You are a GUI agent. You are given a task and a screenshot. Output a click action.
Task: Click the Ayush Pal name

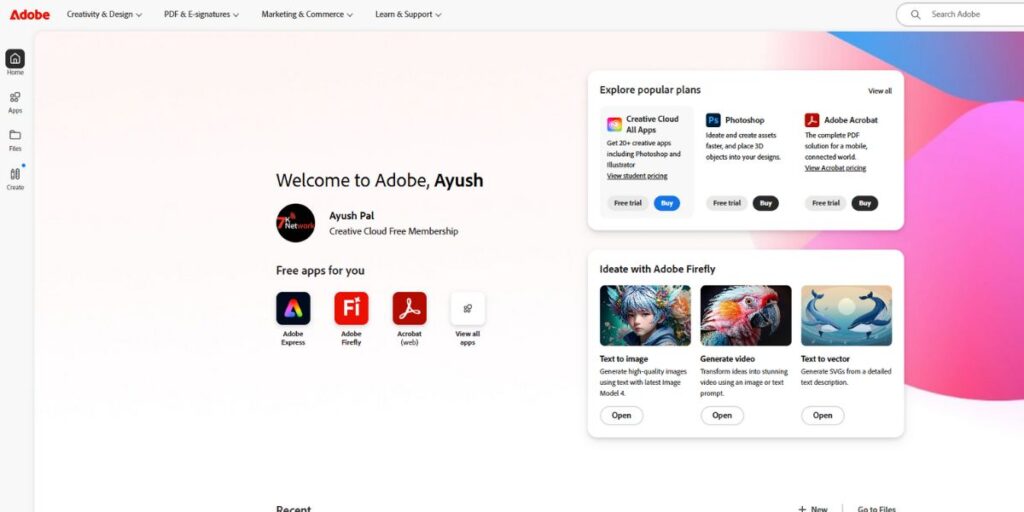351,216
